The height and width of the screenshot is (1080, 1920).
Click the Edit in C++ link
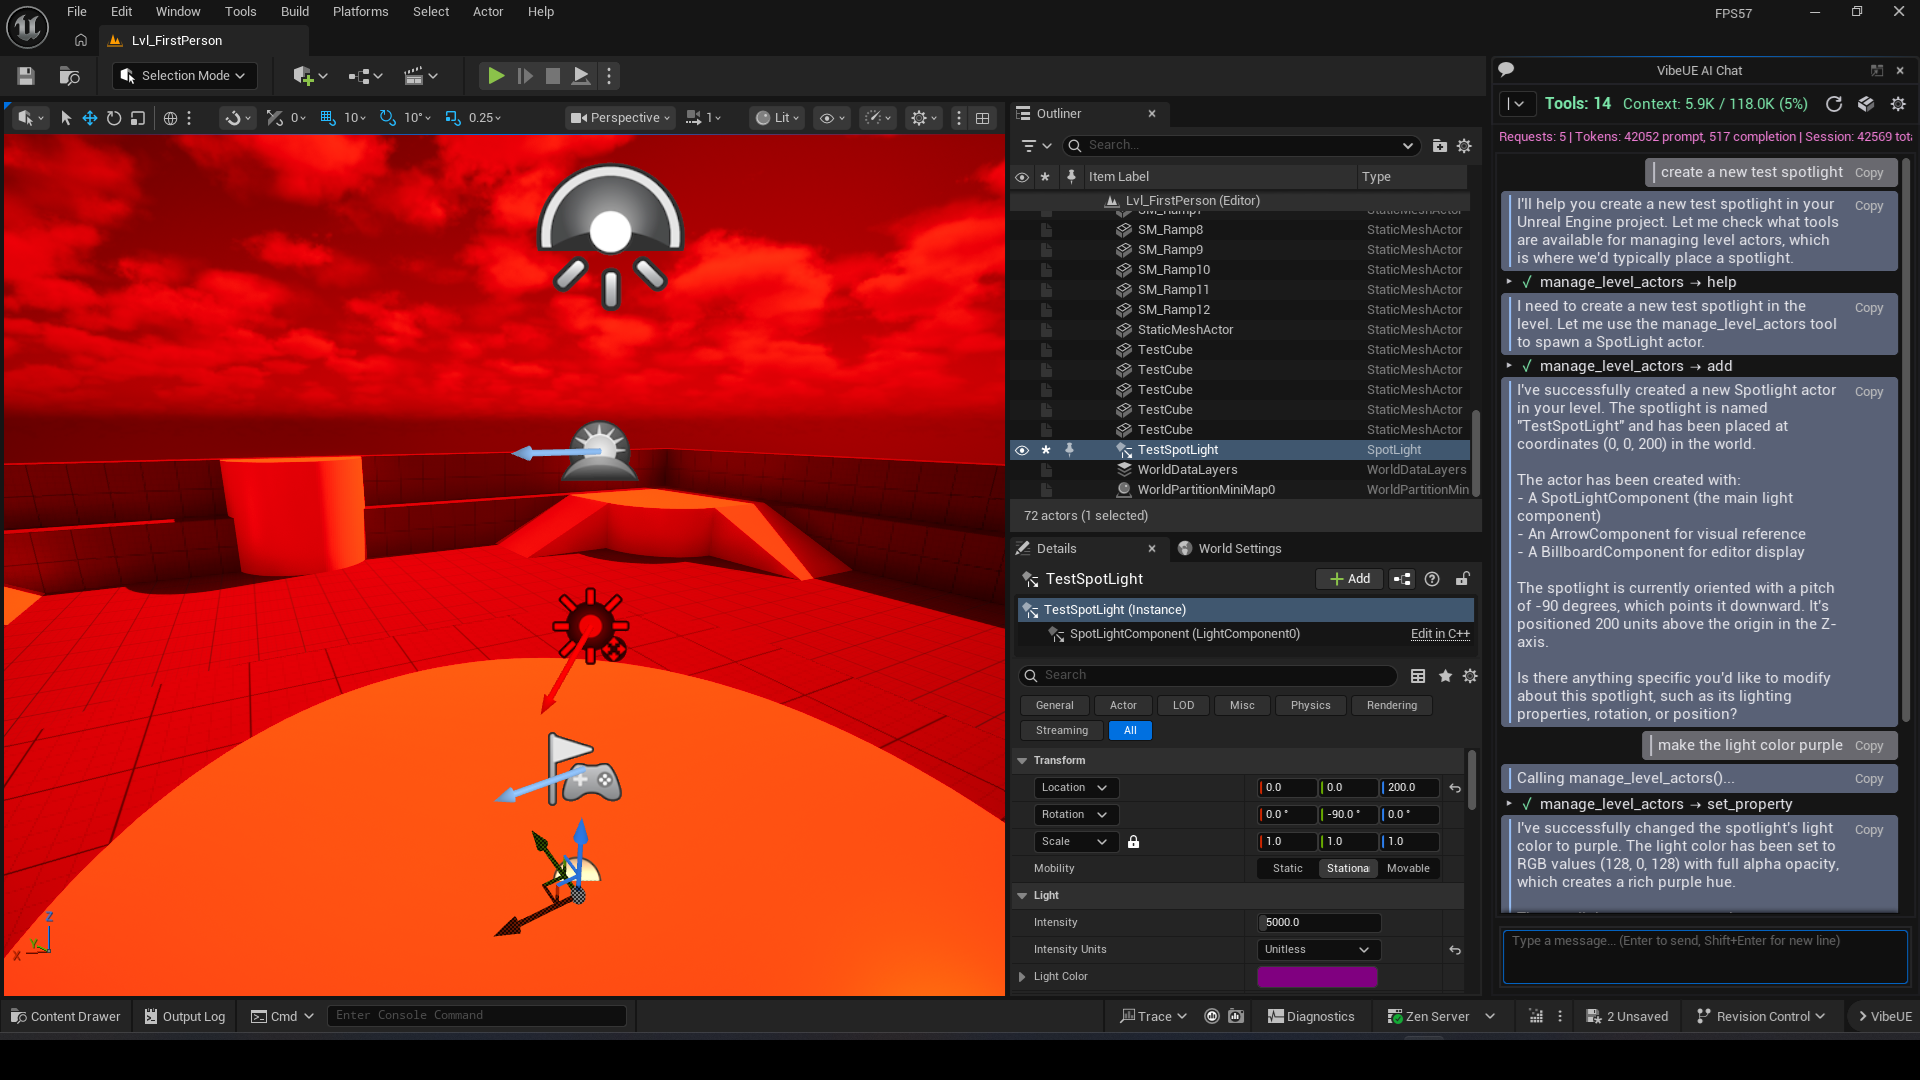click(x=1439, y=634)
